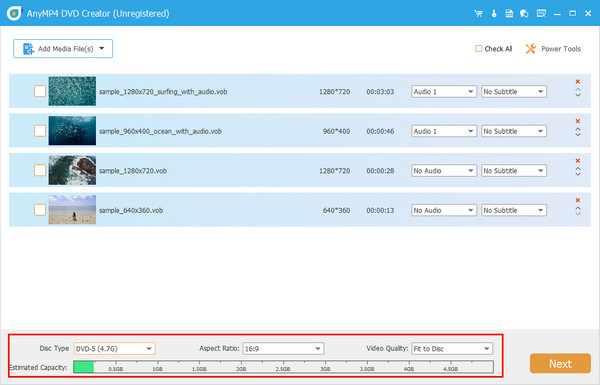This screenshot has height=385, width=600.
Task: Click the AnyMP4 app logo
Action: point(14,13)
